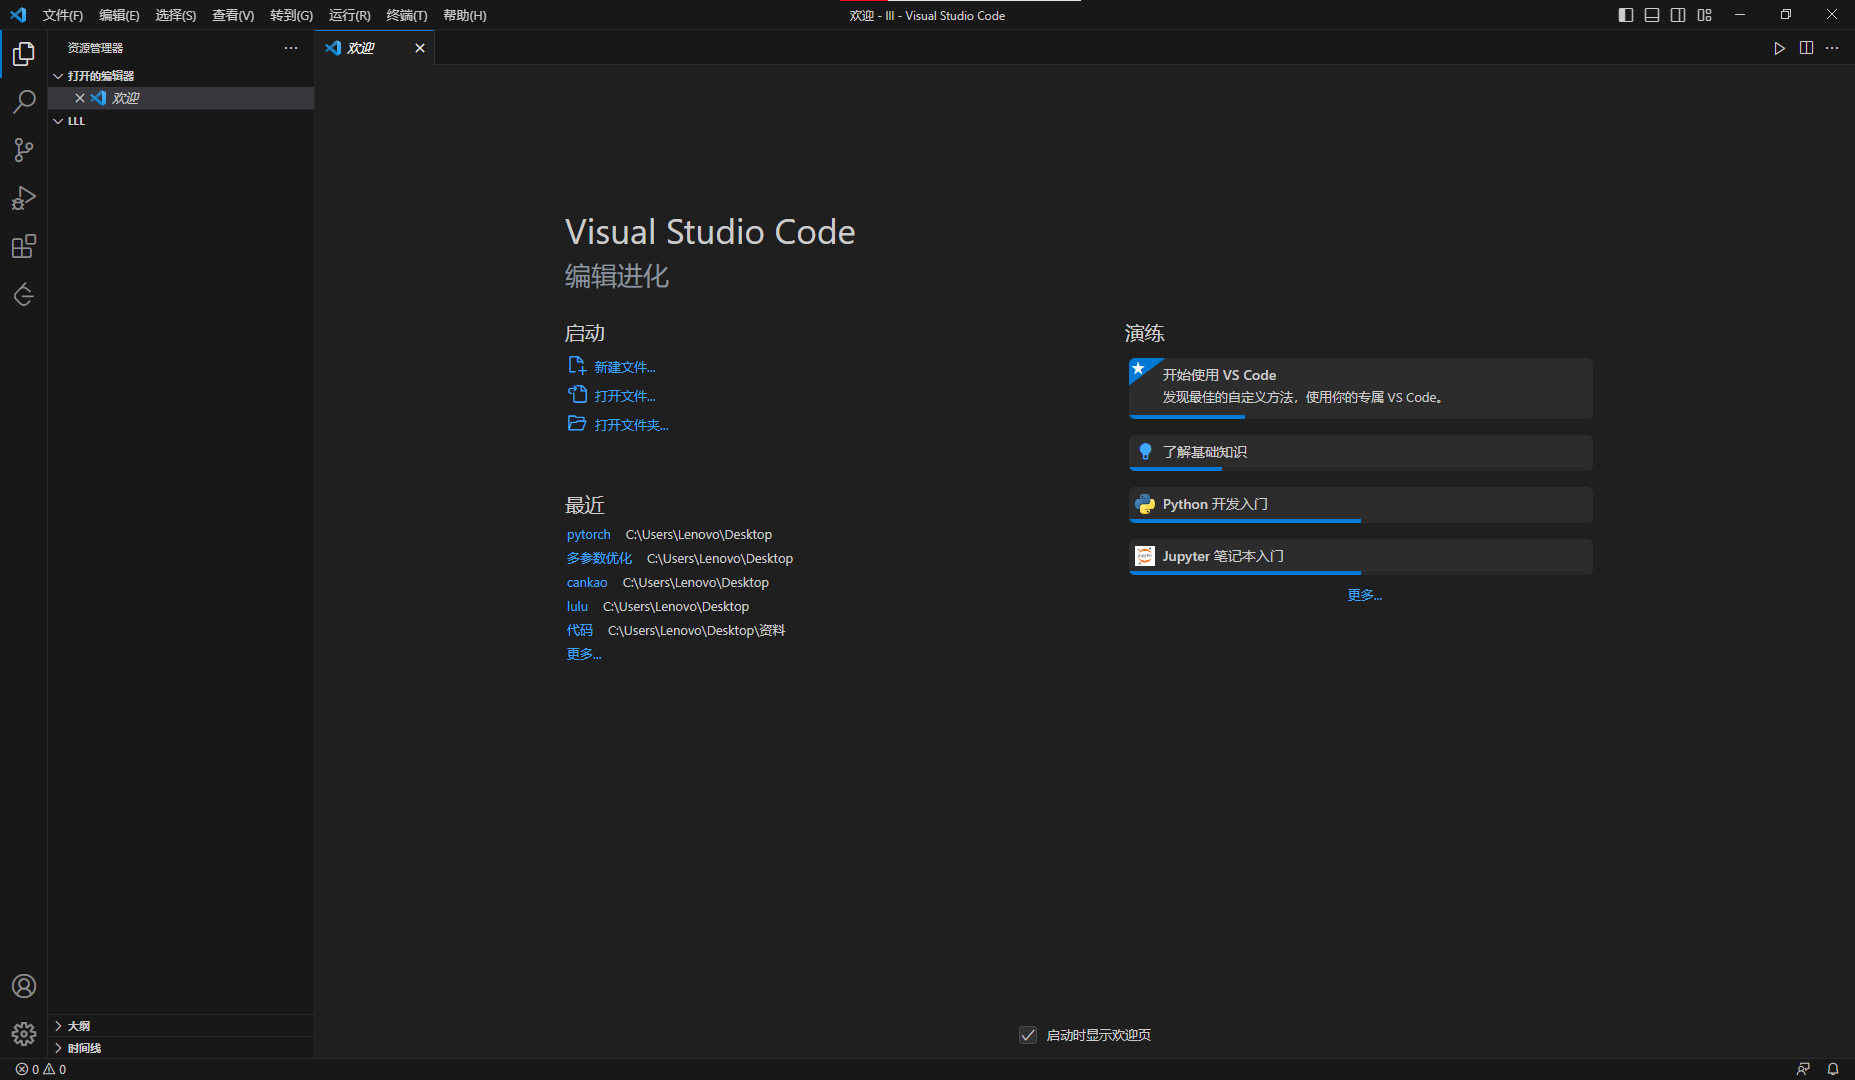
Task: Open the Explorer view in activity bar
Action: pos(24,54)
